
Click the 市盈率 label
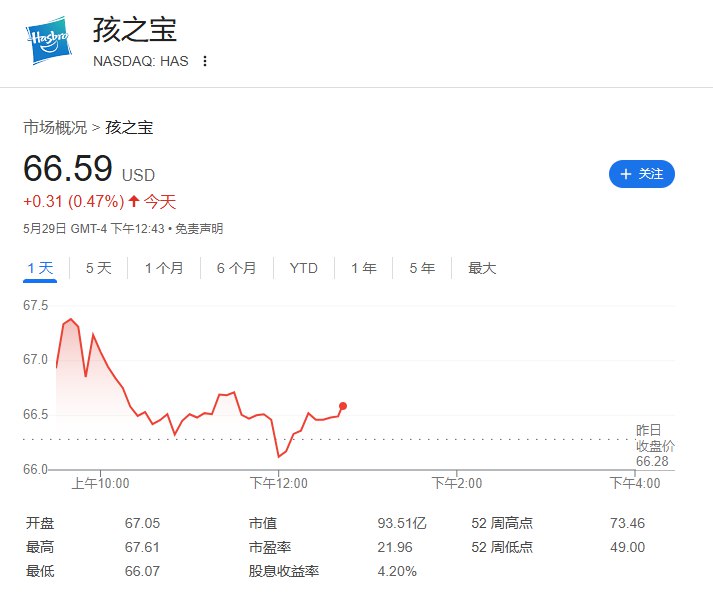[x=270, y=547]
